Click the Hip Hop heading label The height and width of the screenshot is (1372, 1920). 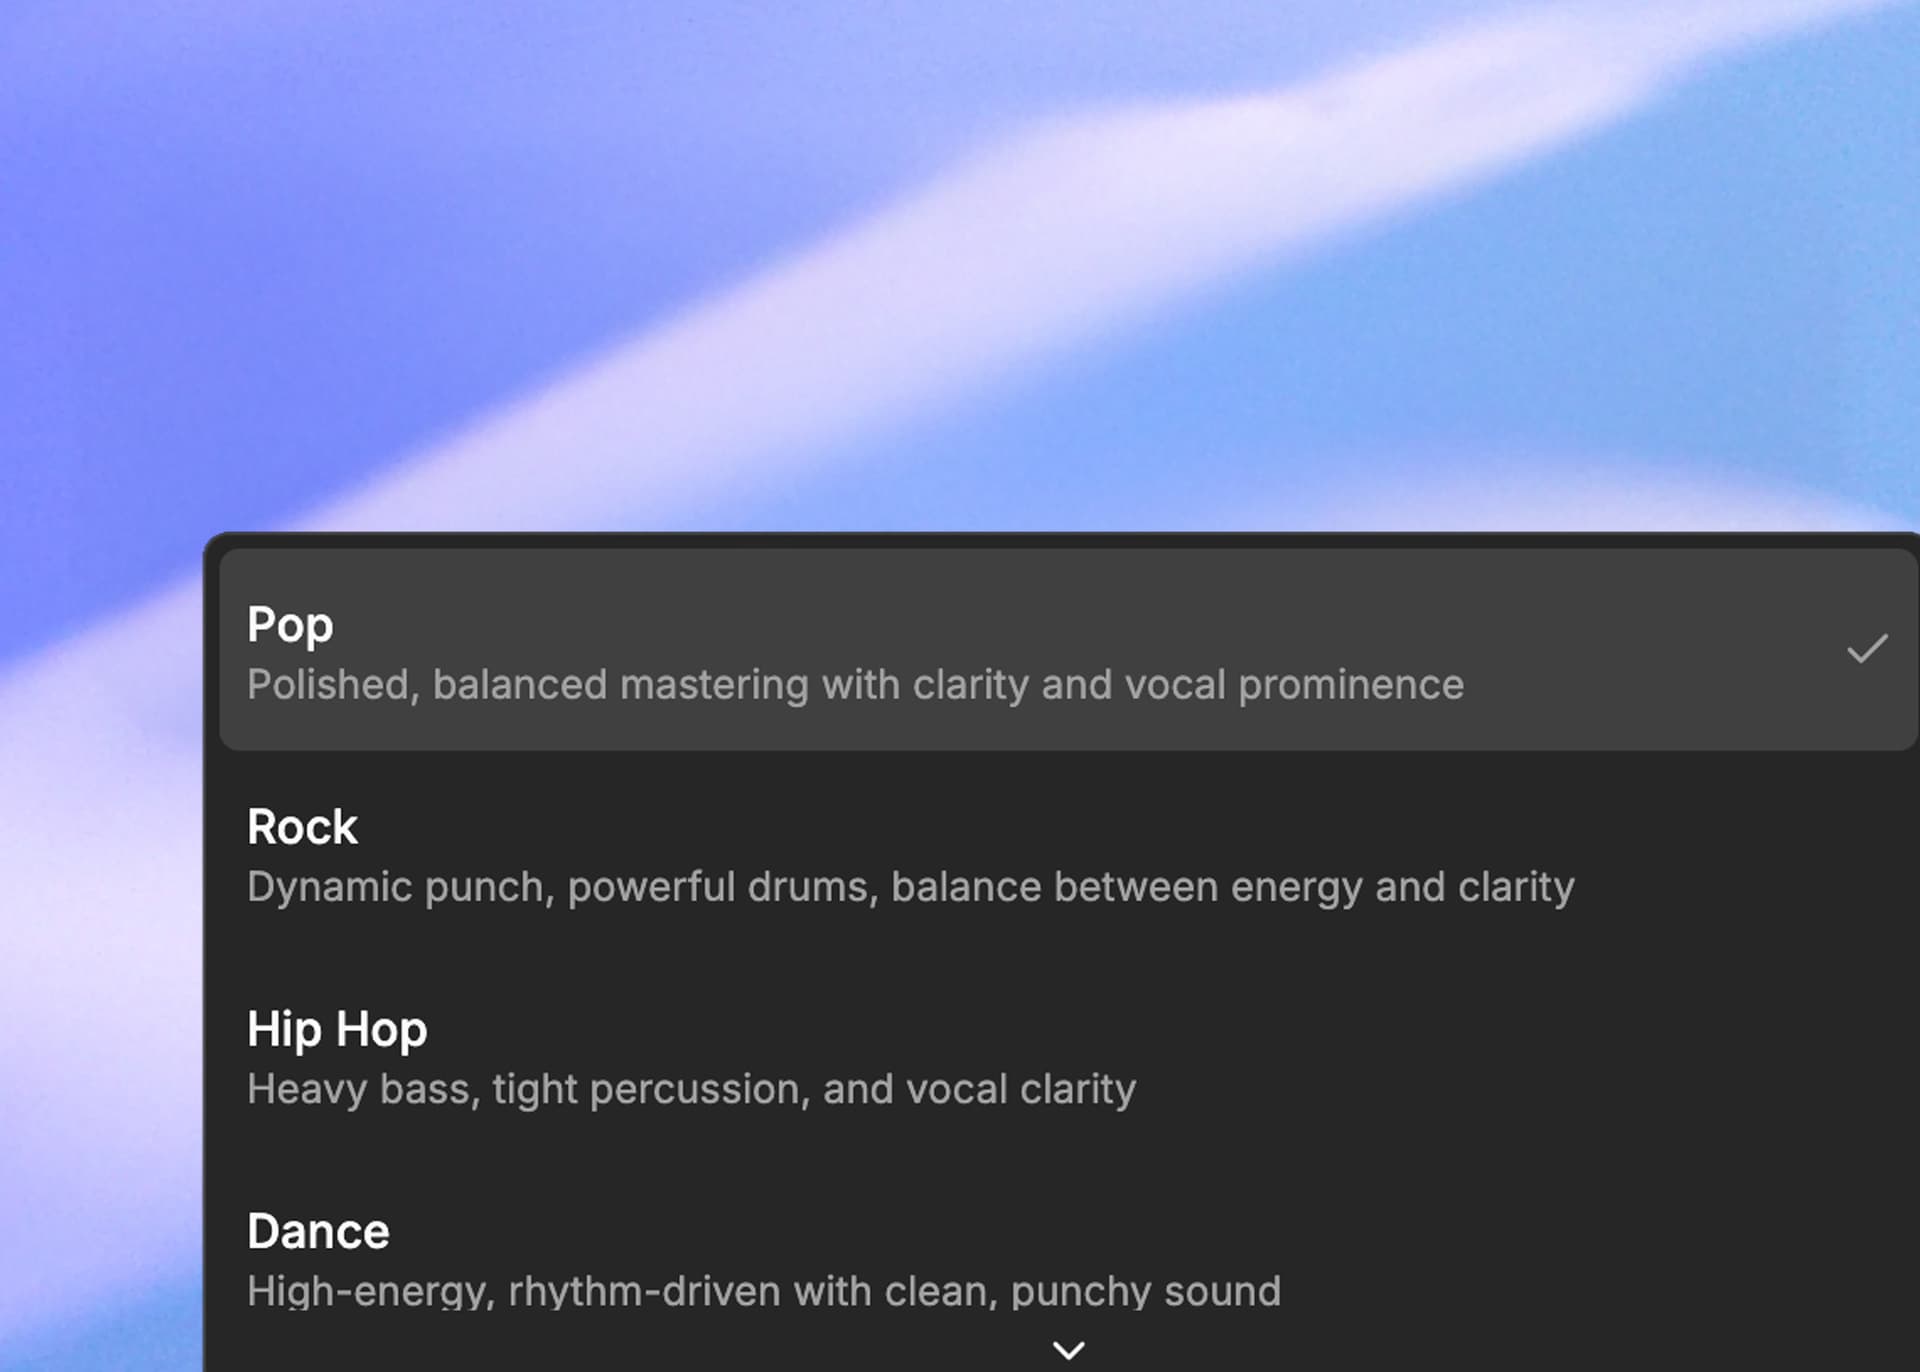[336, 1030]
